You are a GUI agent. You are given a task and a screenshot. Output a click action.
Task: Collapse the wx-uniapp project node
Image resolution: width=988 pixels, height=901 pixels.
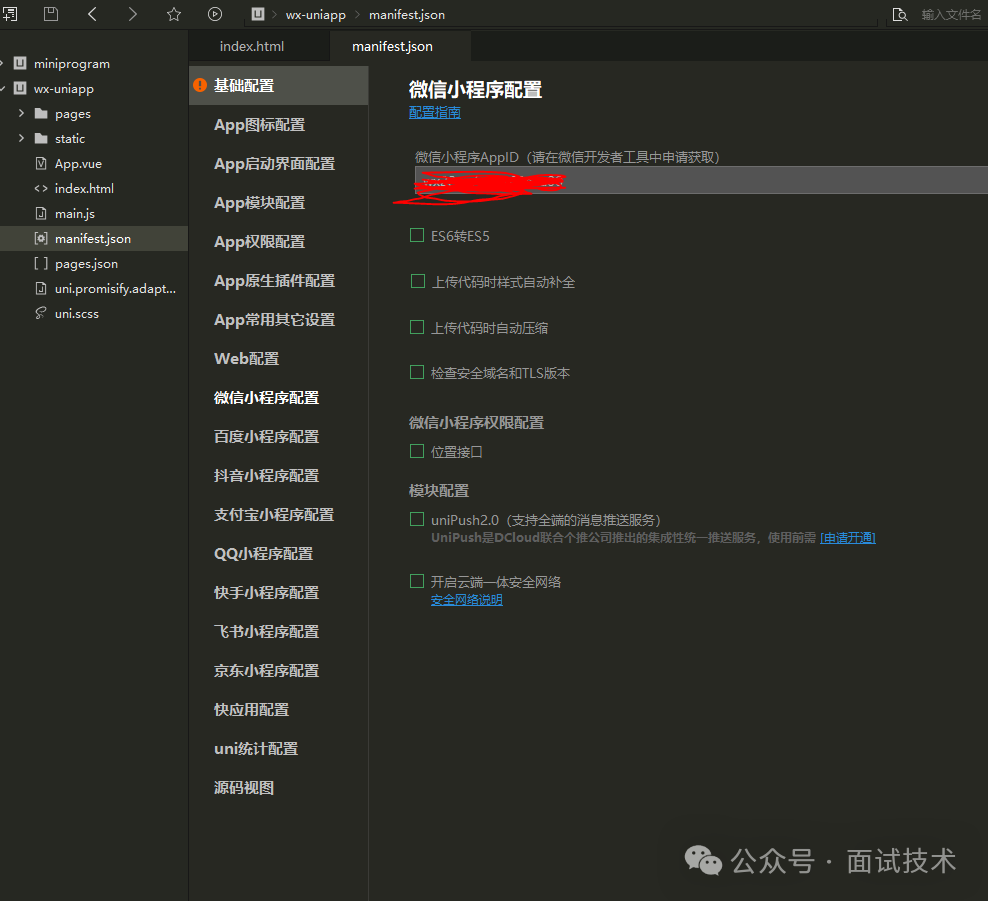[x=3, y=88]
